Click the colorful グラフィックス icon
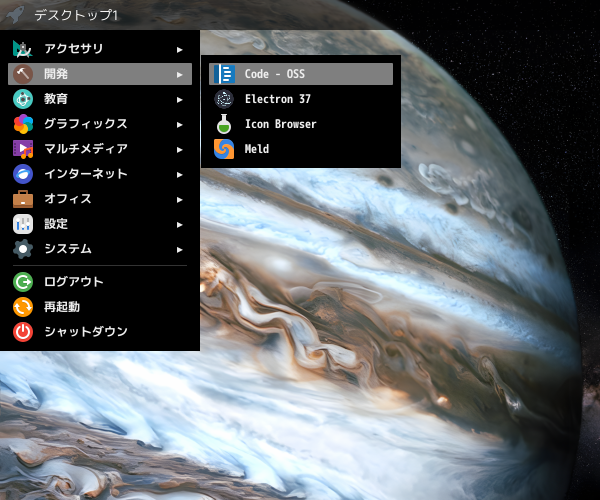Viewport: 600px width, 500px height. point(23,124)
